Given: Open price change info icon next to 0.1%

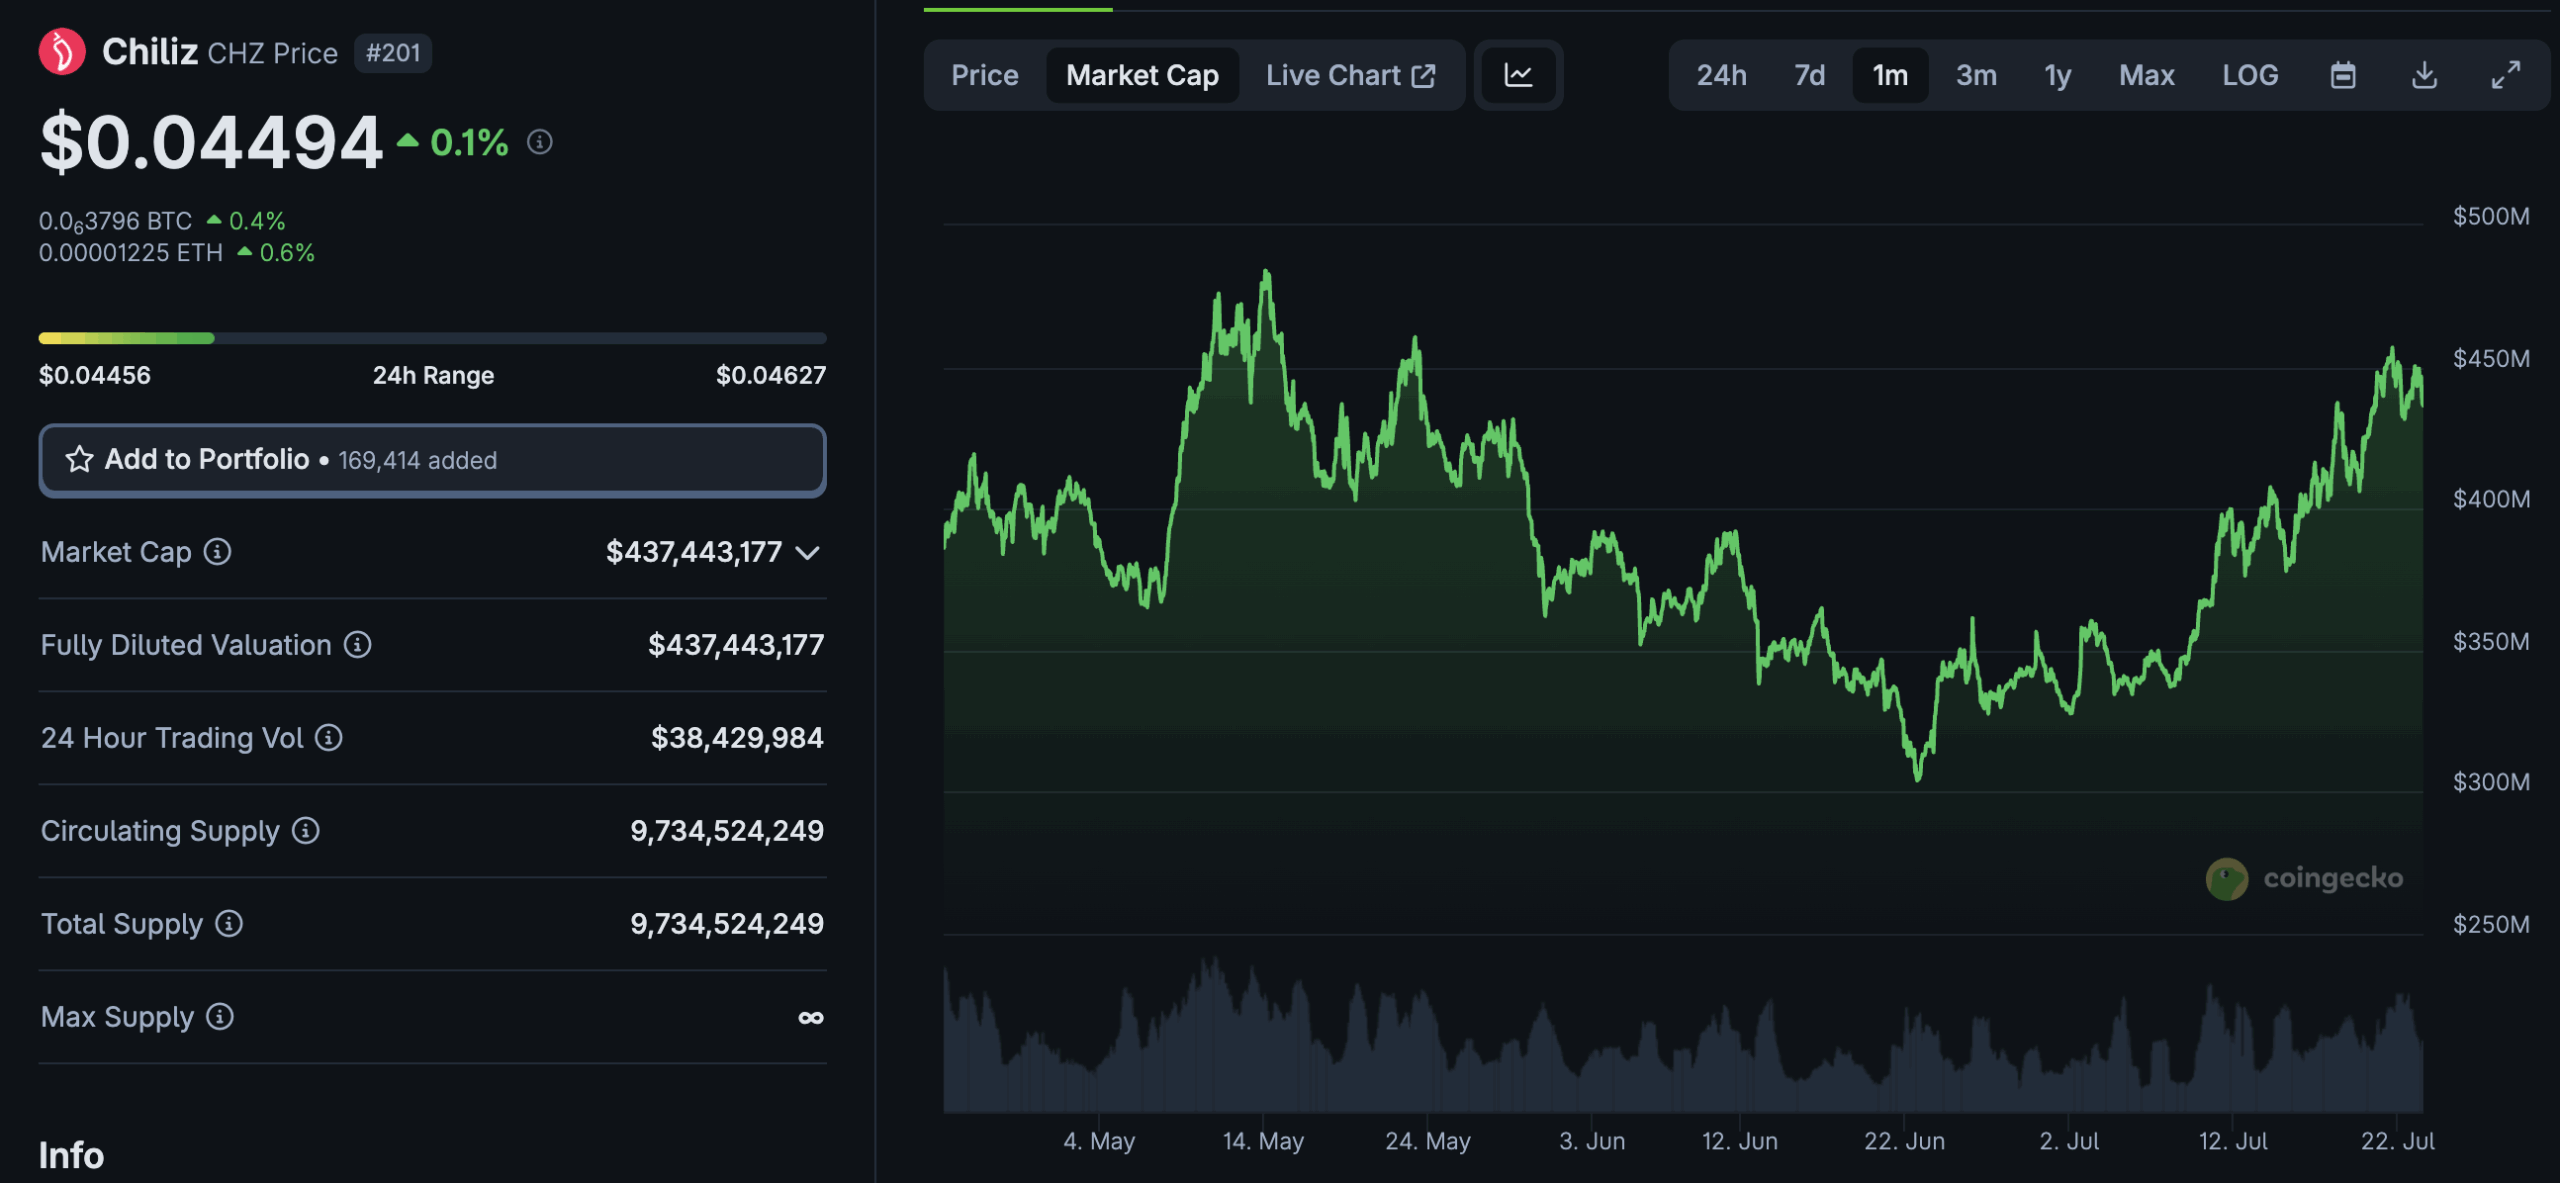Looking at the screenshot, I should pos(540,142).
